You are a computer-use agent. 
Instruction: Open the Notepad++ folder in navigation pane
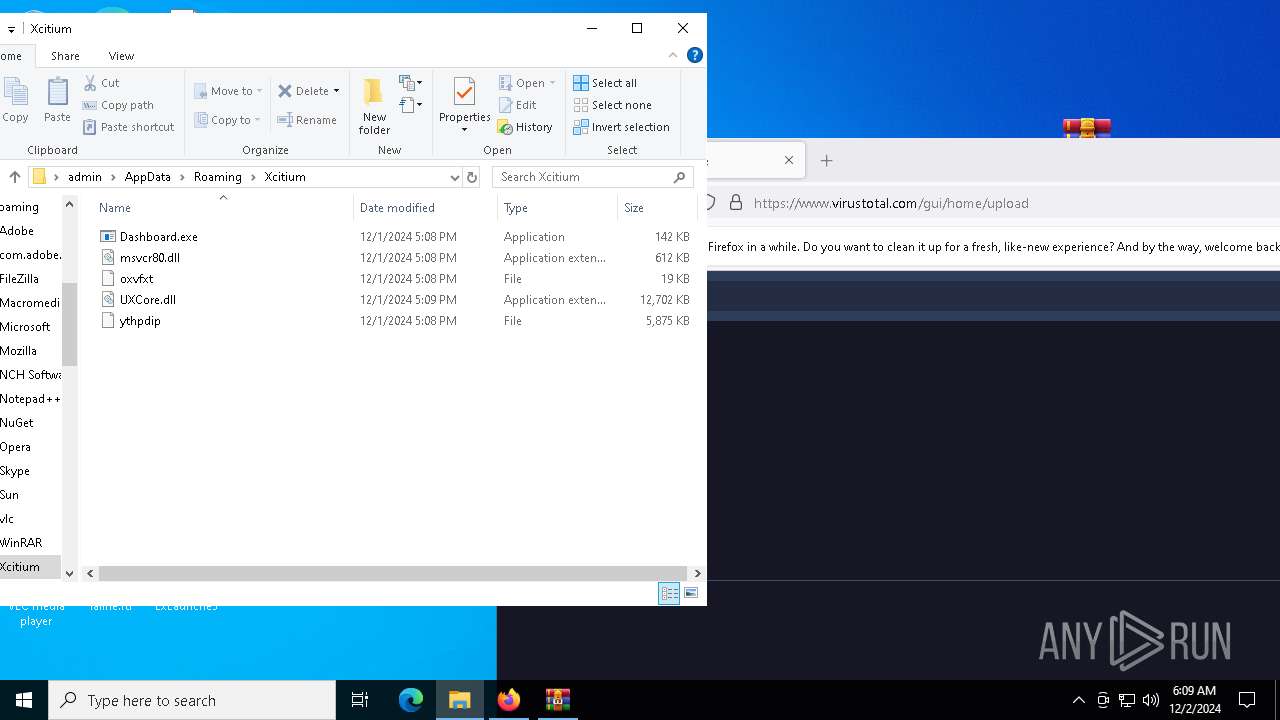pyautogui.click(x=30, y=399)
